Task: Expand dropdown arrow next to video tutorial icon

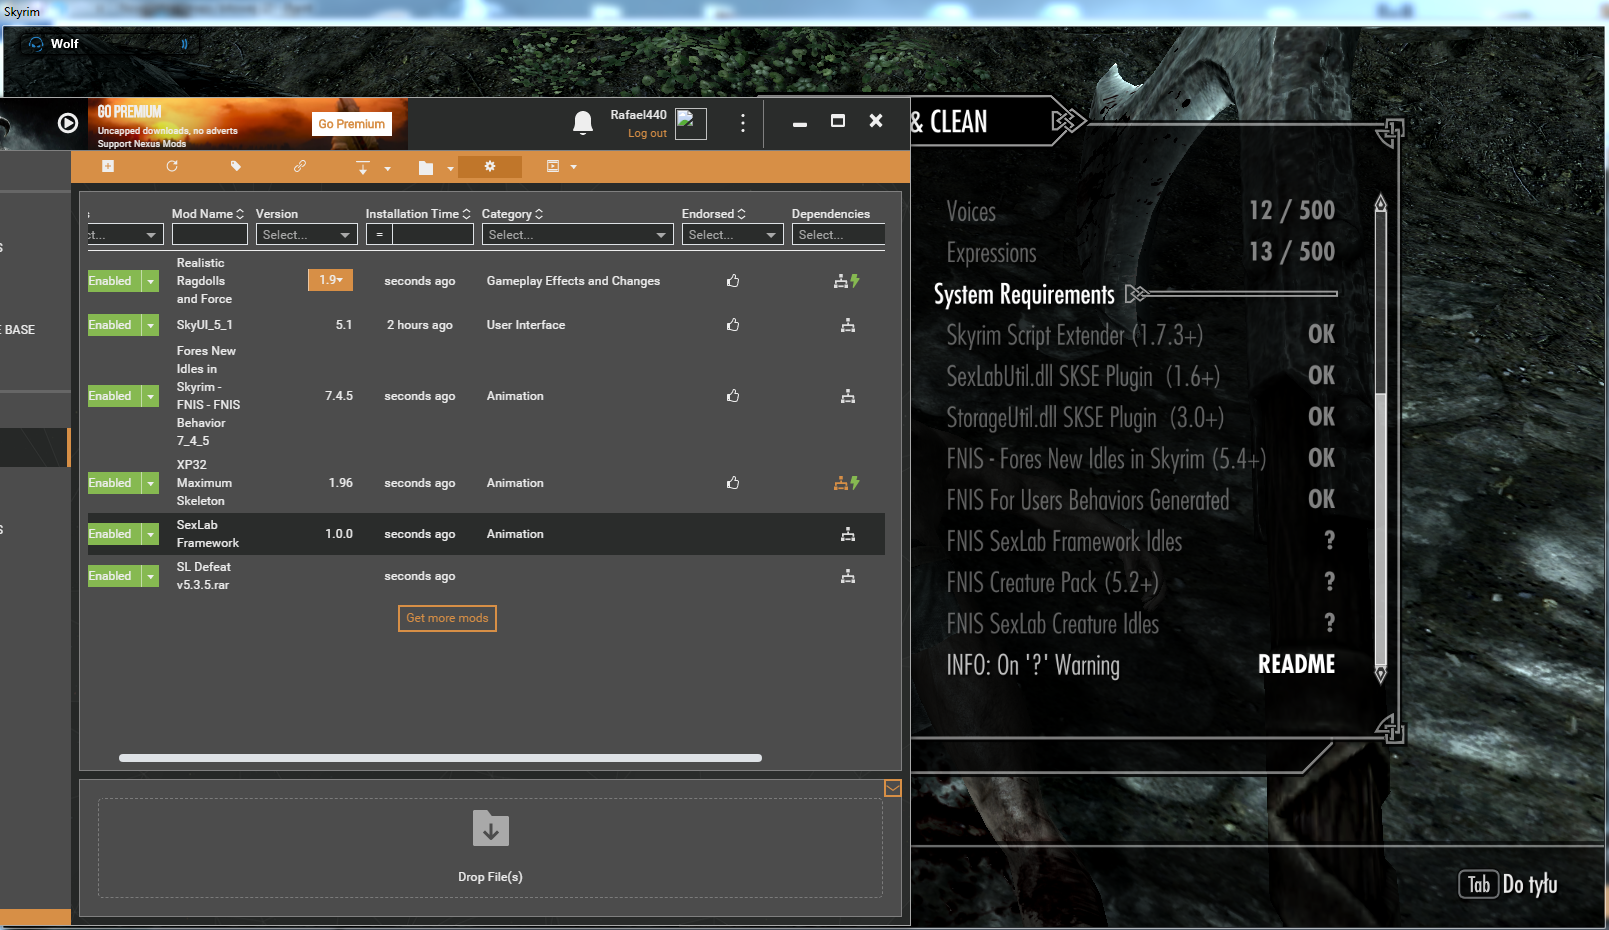Action: point(574,167)
